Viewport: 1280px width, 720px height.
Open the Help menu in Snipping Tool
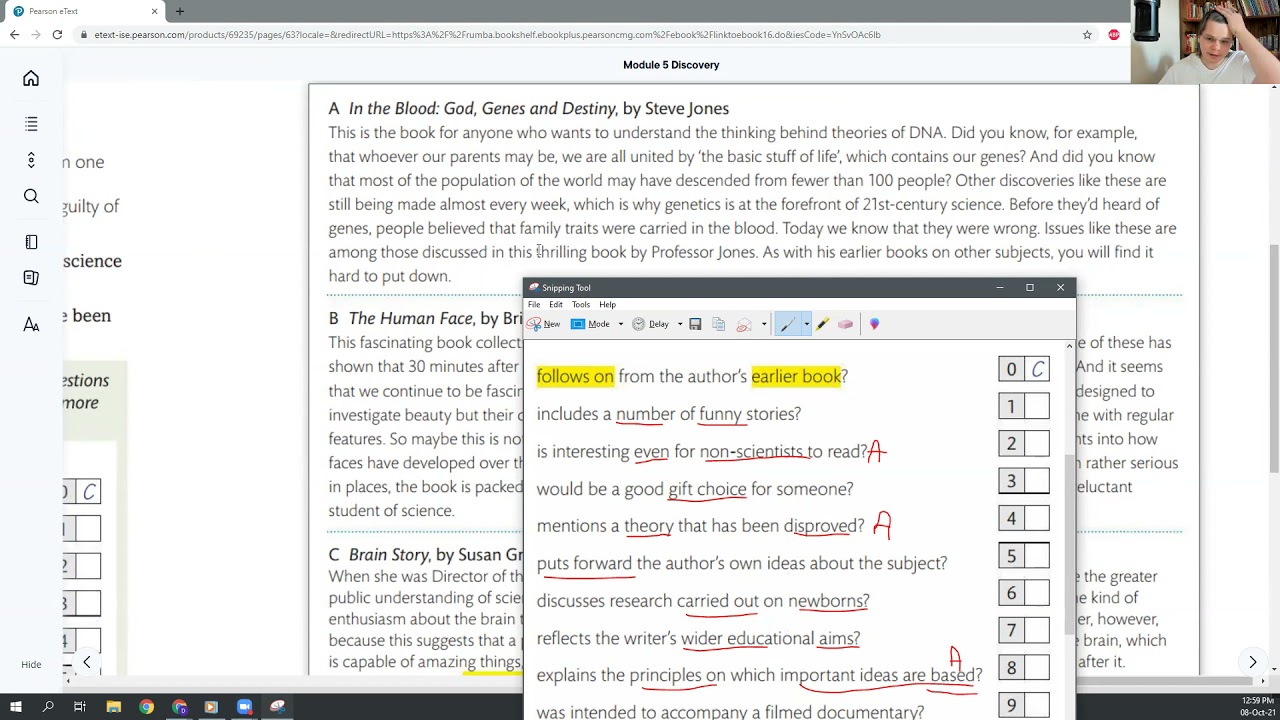[608, 304]
